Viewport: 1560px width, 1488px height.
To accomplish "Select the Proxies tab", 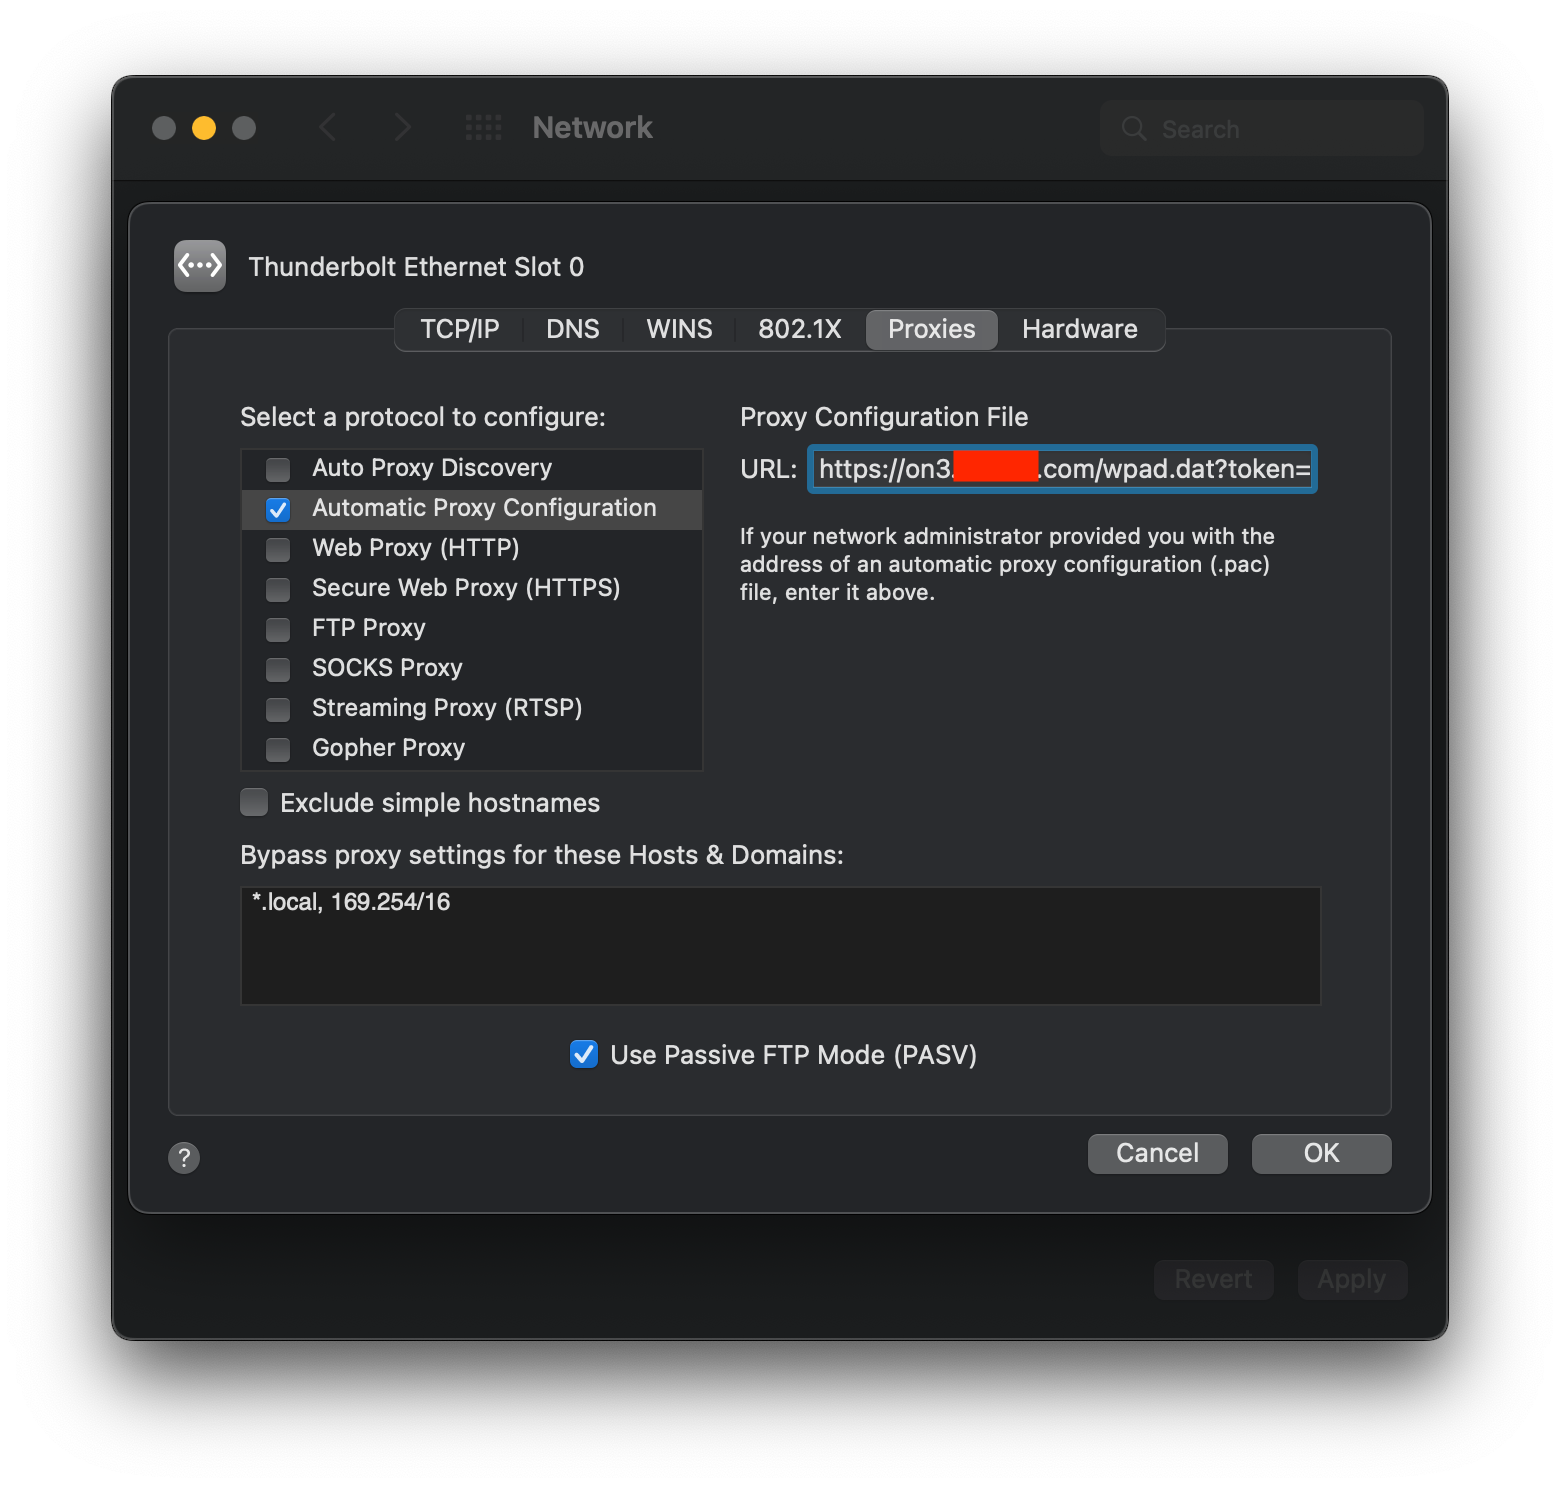I will tap(932, 329).
